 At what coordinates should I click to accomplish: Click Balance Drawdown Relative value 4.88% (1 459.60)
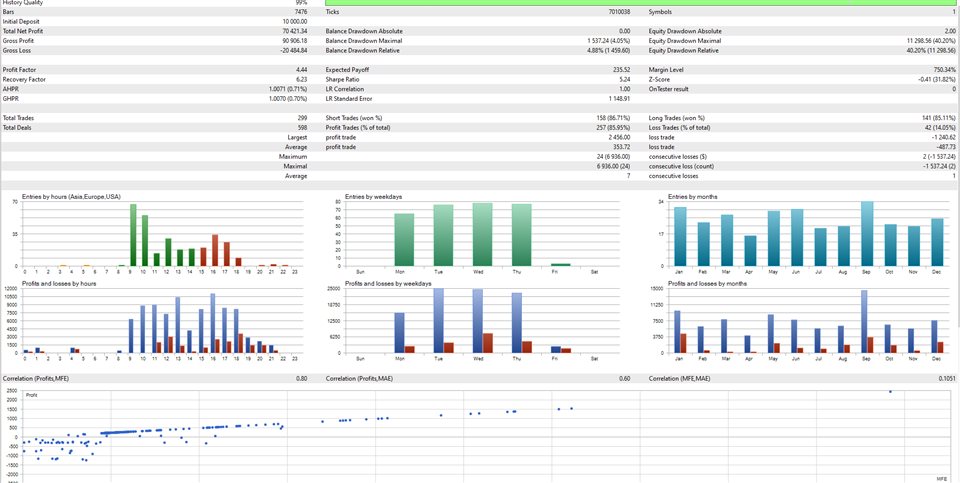[608, 50]
